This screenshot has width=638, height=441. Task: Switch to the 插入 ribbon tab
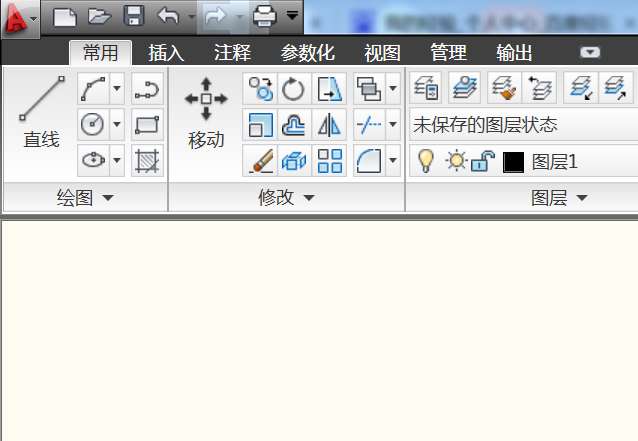166,53
